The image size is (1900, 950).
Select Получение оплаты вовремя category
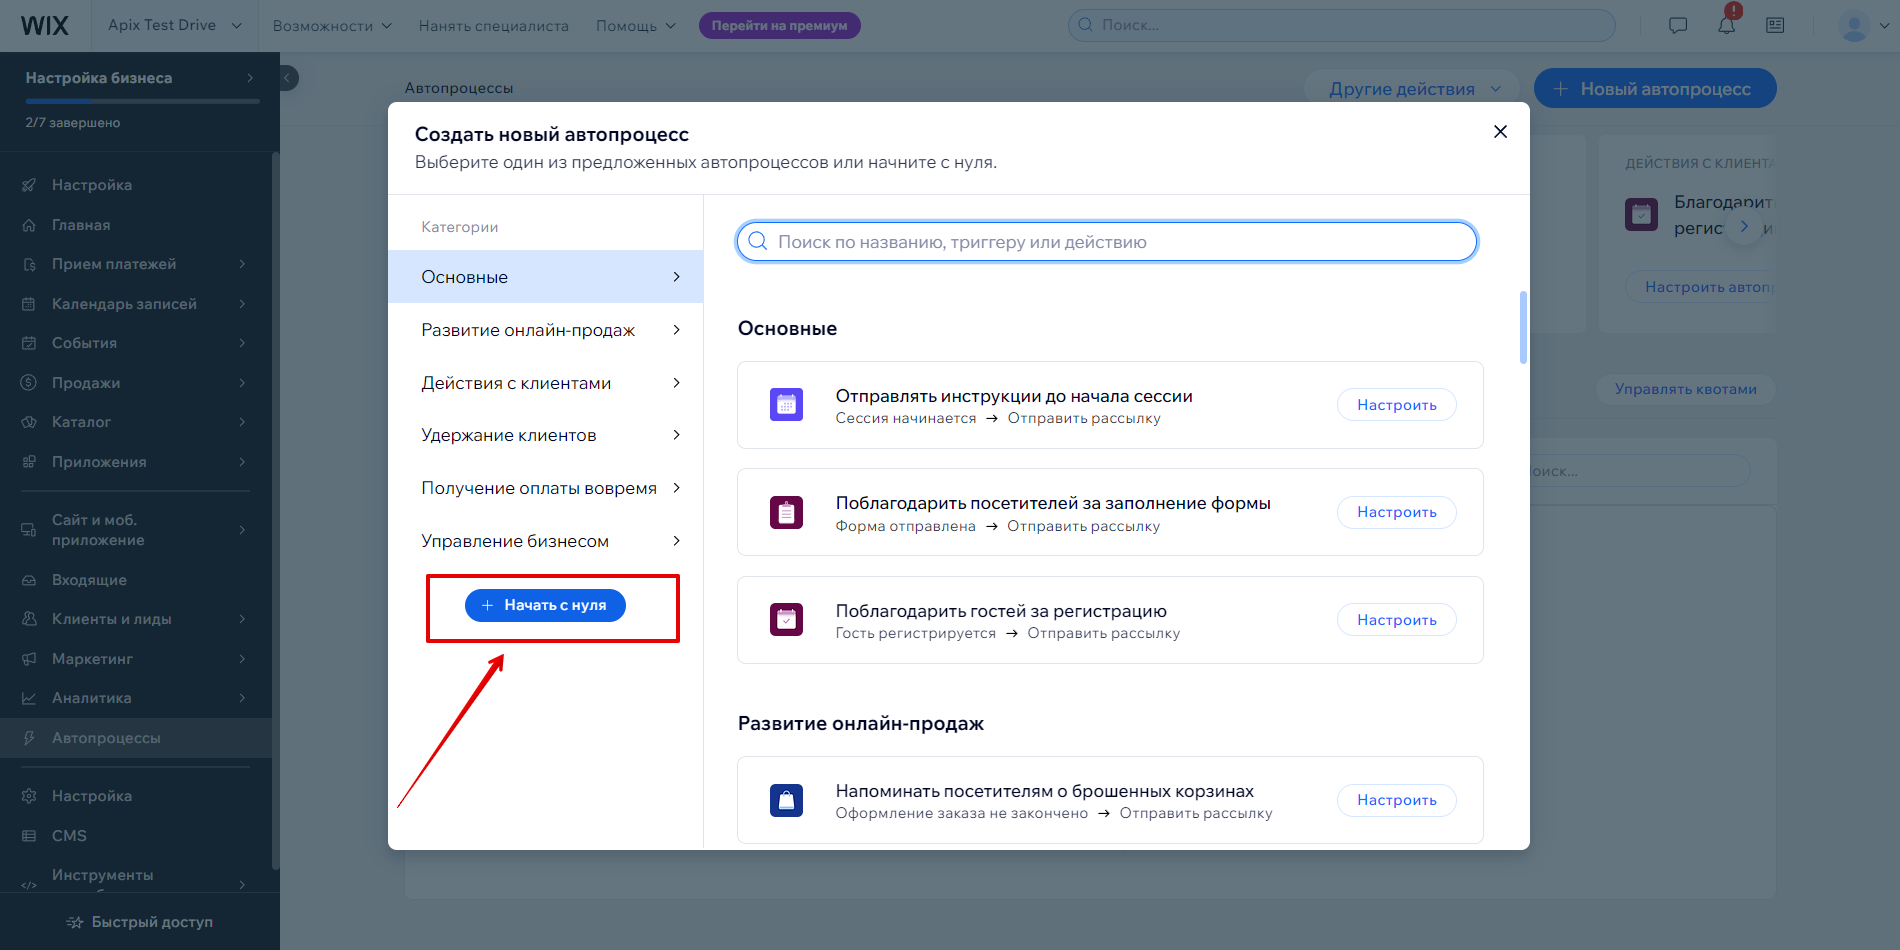tap(546, 488)
